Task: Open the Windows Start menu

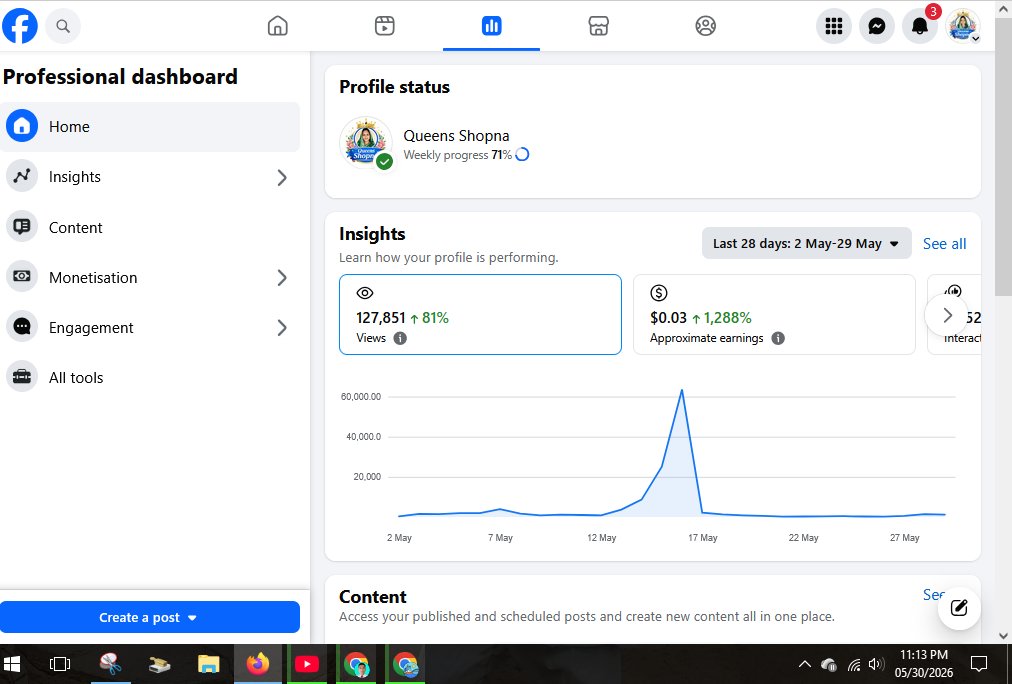Action: point(12,663)
